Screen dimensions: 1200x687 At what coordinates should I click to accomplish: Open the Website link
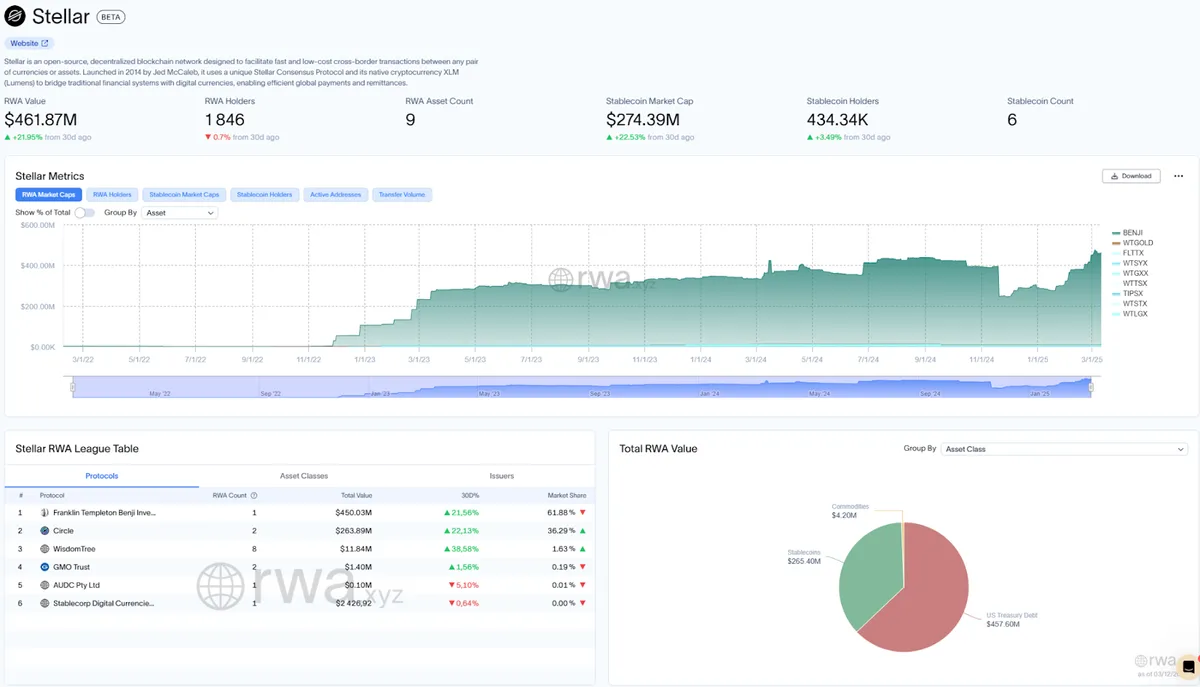pos(29,44)
